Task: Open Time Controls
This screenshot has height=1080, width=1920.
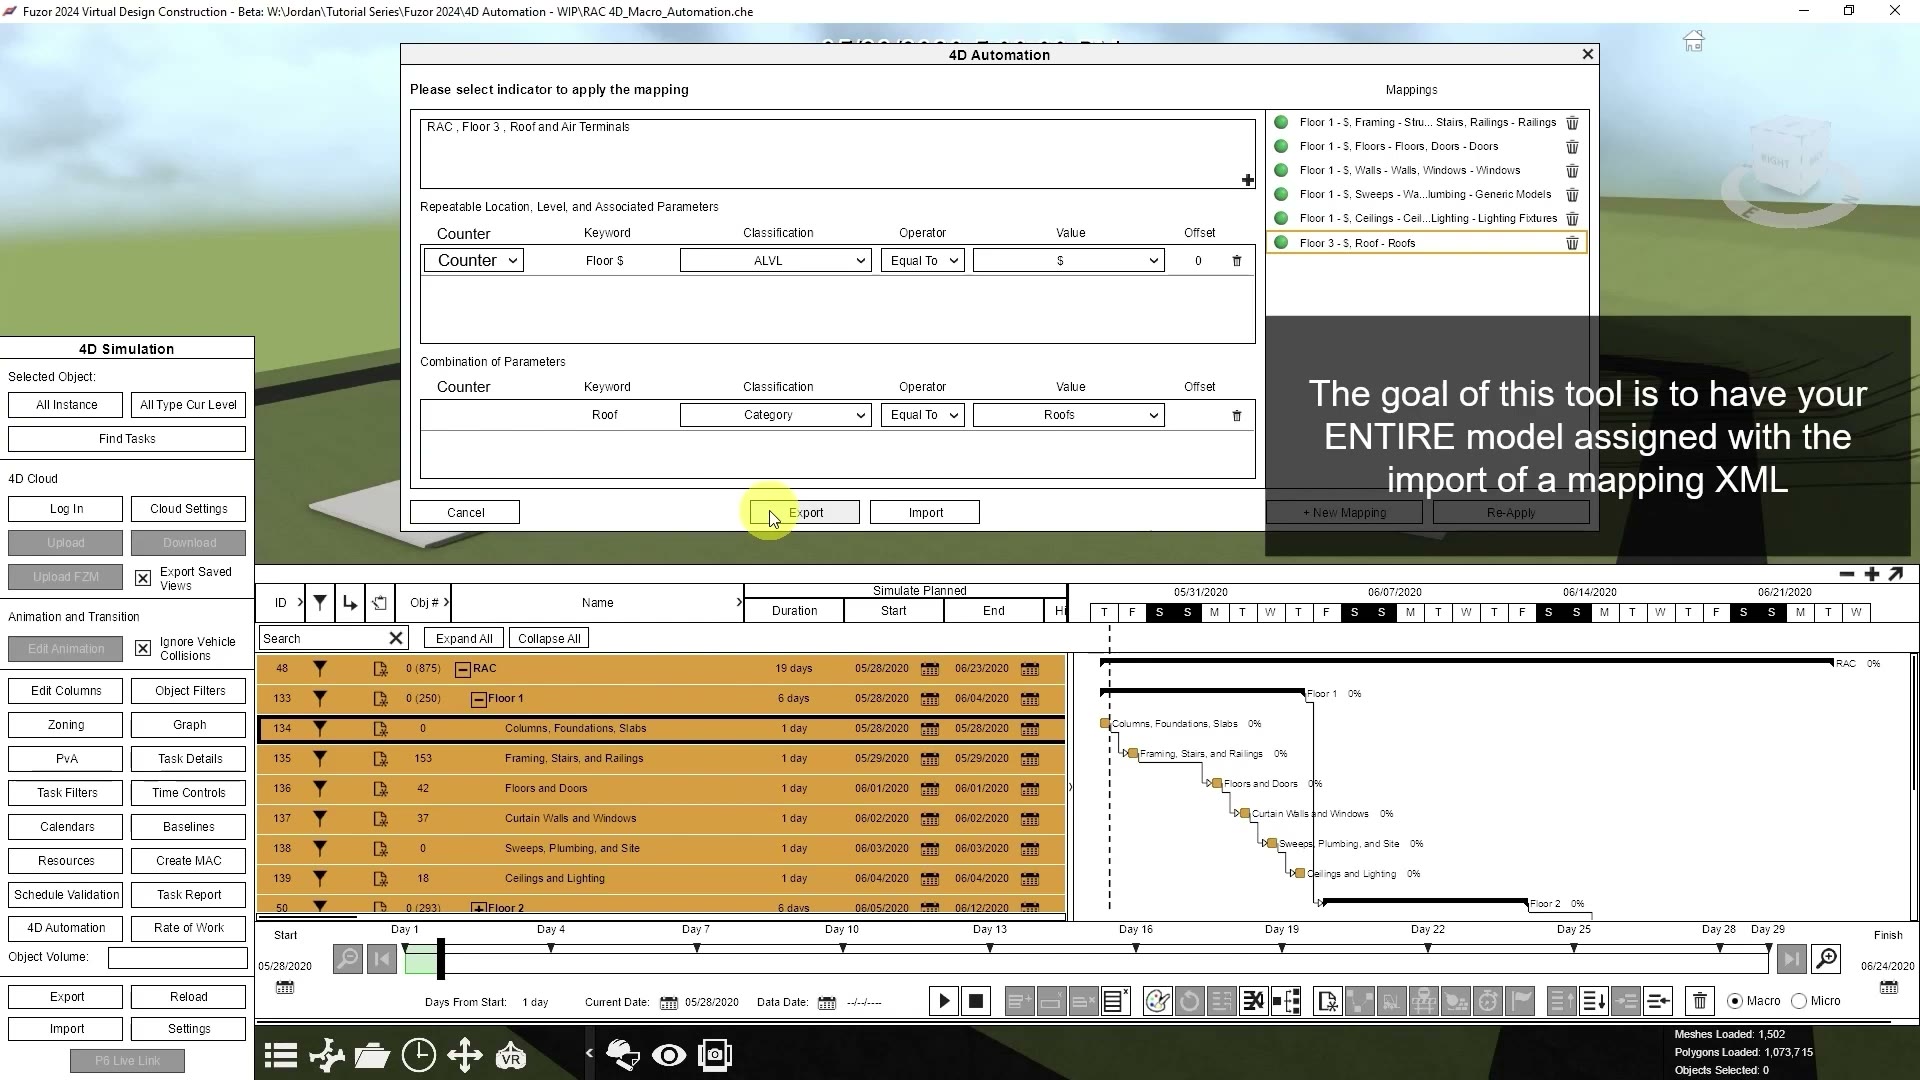Action: (189, 792)
